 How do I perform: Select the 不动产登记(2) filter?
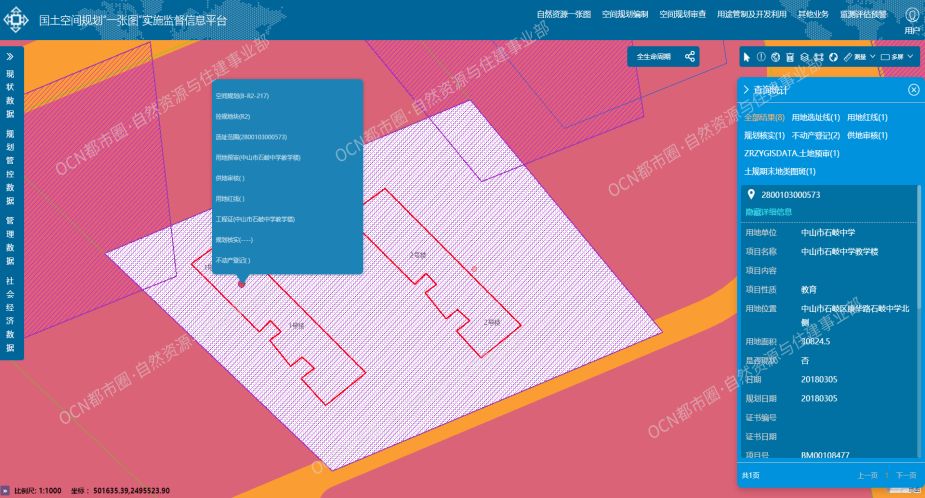(816, 135)
